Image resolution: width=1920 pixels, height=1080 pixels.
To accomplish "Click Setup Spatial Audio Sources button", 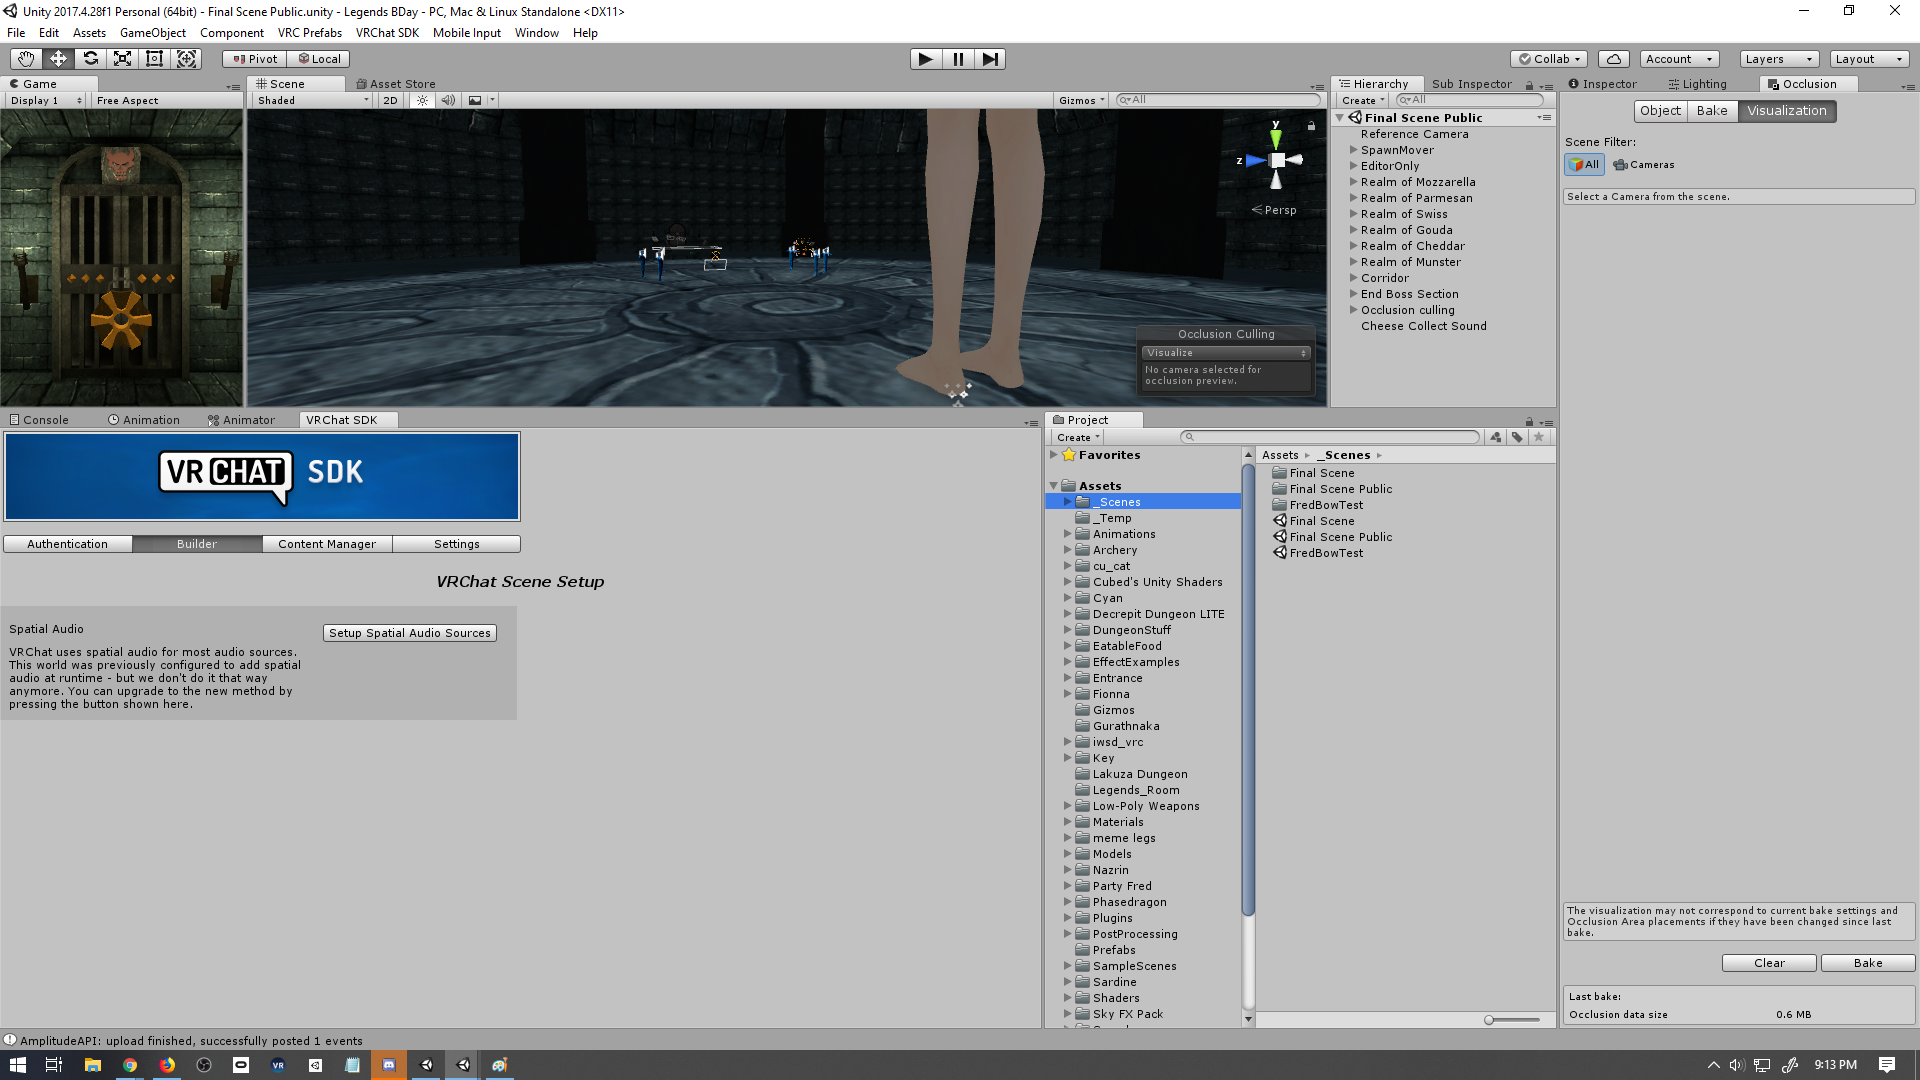I will (x=409, y=633).
